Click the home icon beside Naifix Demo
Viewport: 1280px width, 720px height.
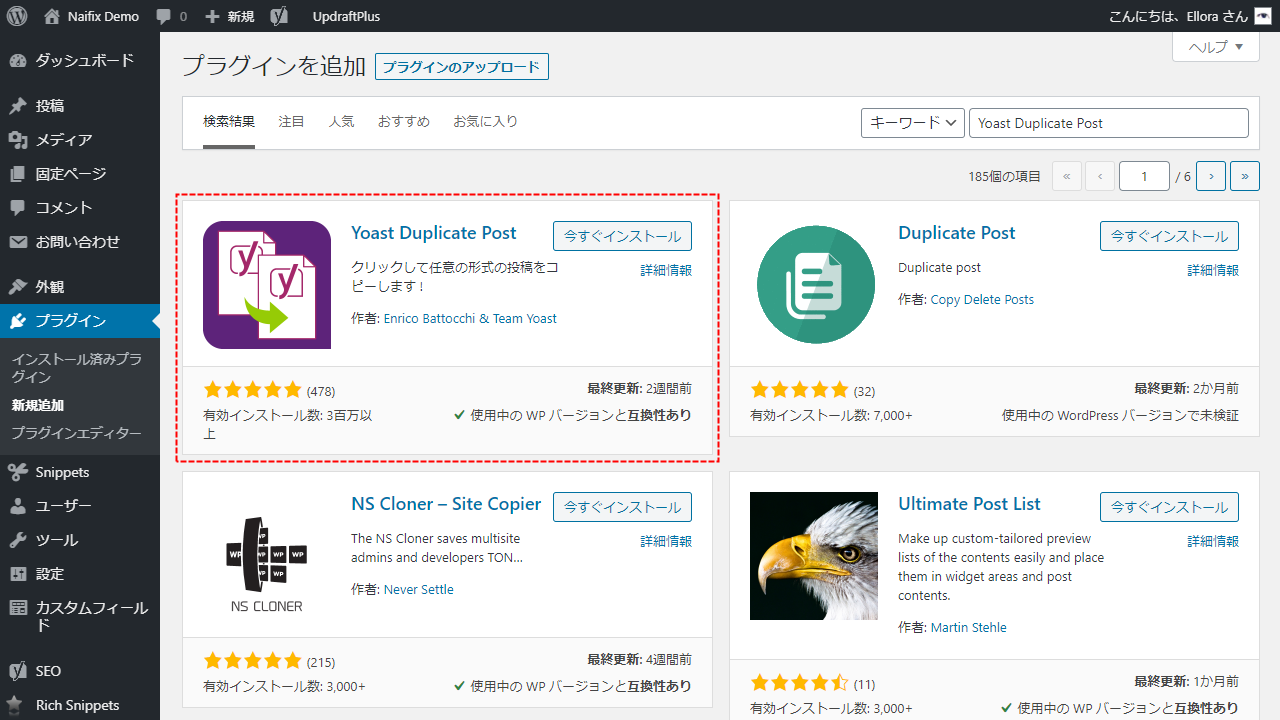pos(52,16)
